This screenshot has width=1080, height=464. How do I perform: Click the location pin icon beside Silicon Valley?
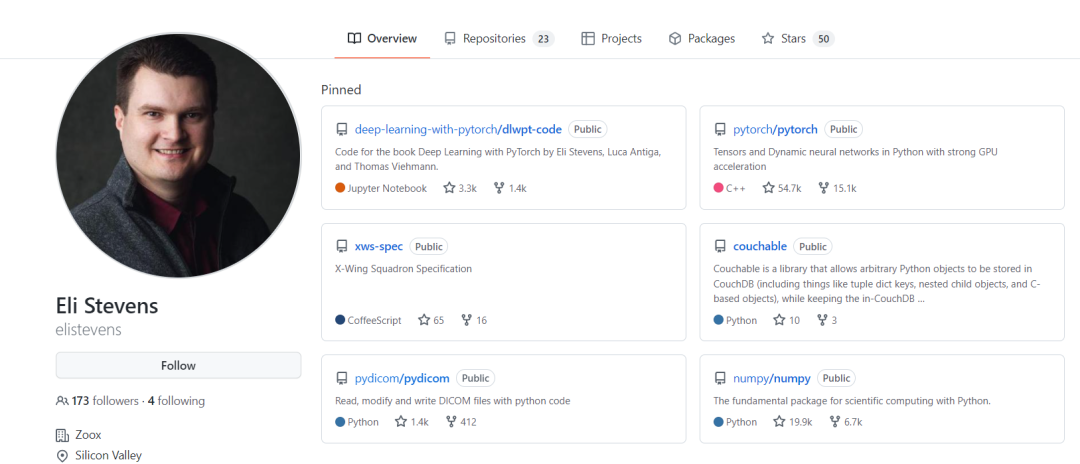[x=62, y=456]
